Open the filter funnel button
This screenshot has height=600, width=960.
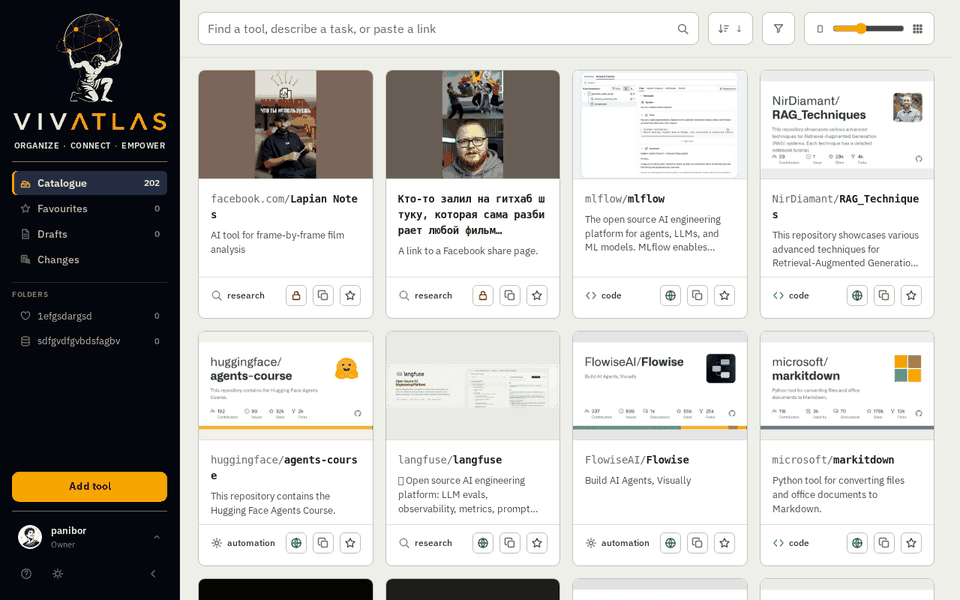click(778, 29)
